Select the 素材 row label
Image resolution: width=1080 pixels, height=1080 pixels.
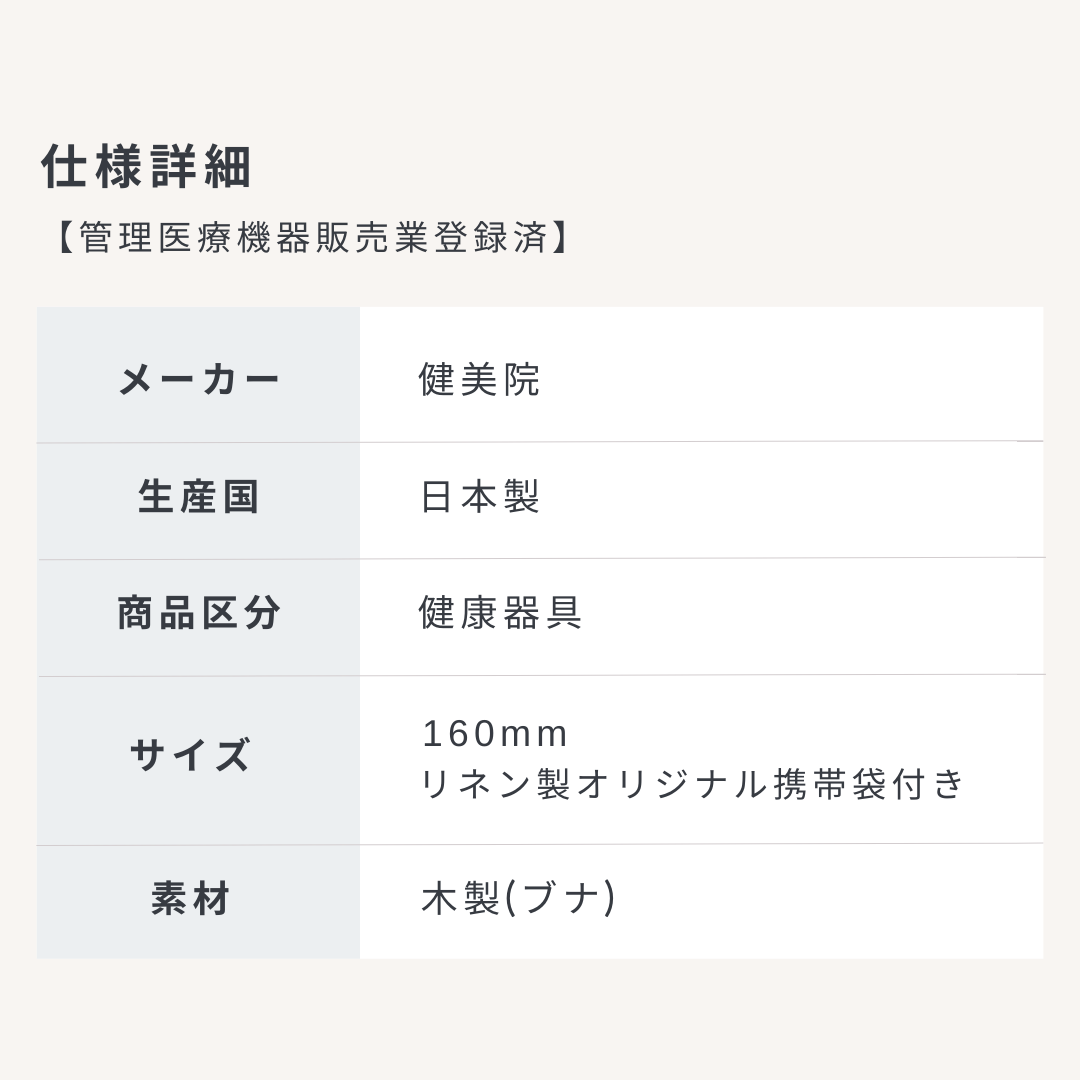tap(190, 899)
